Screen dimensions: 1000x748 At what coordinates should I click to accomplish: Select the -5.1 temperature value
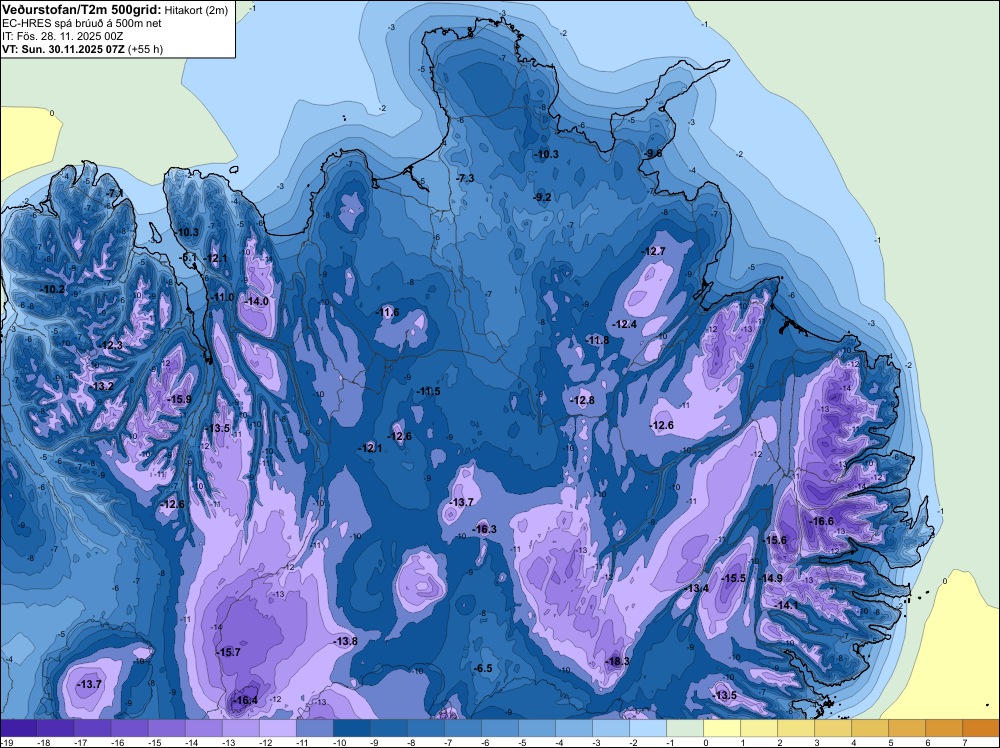click(x=188, y=258)
